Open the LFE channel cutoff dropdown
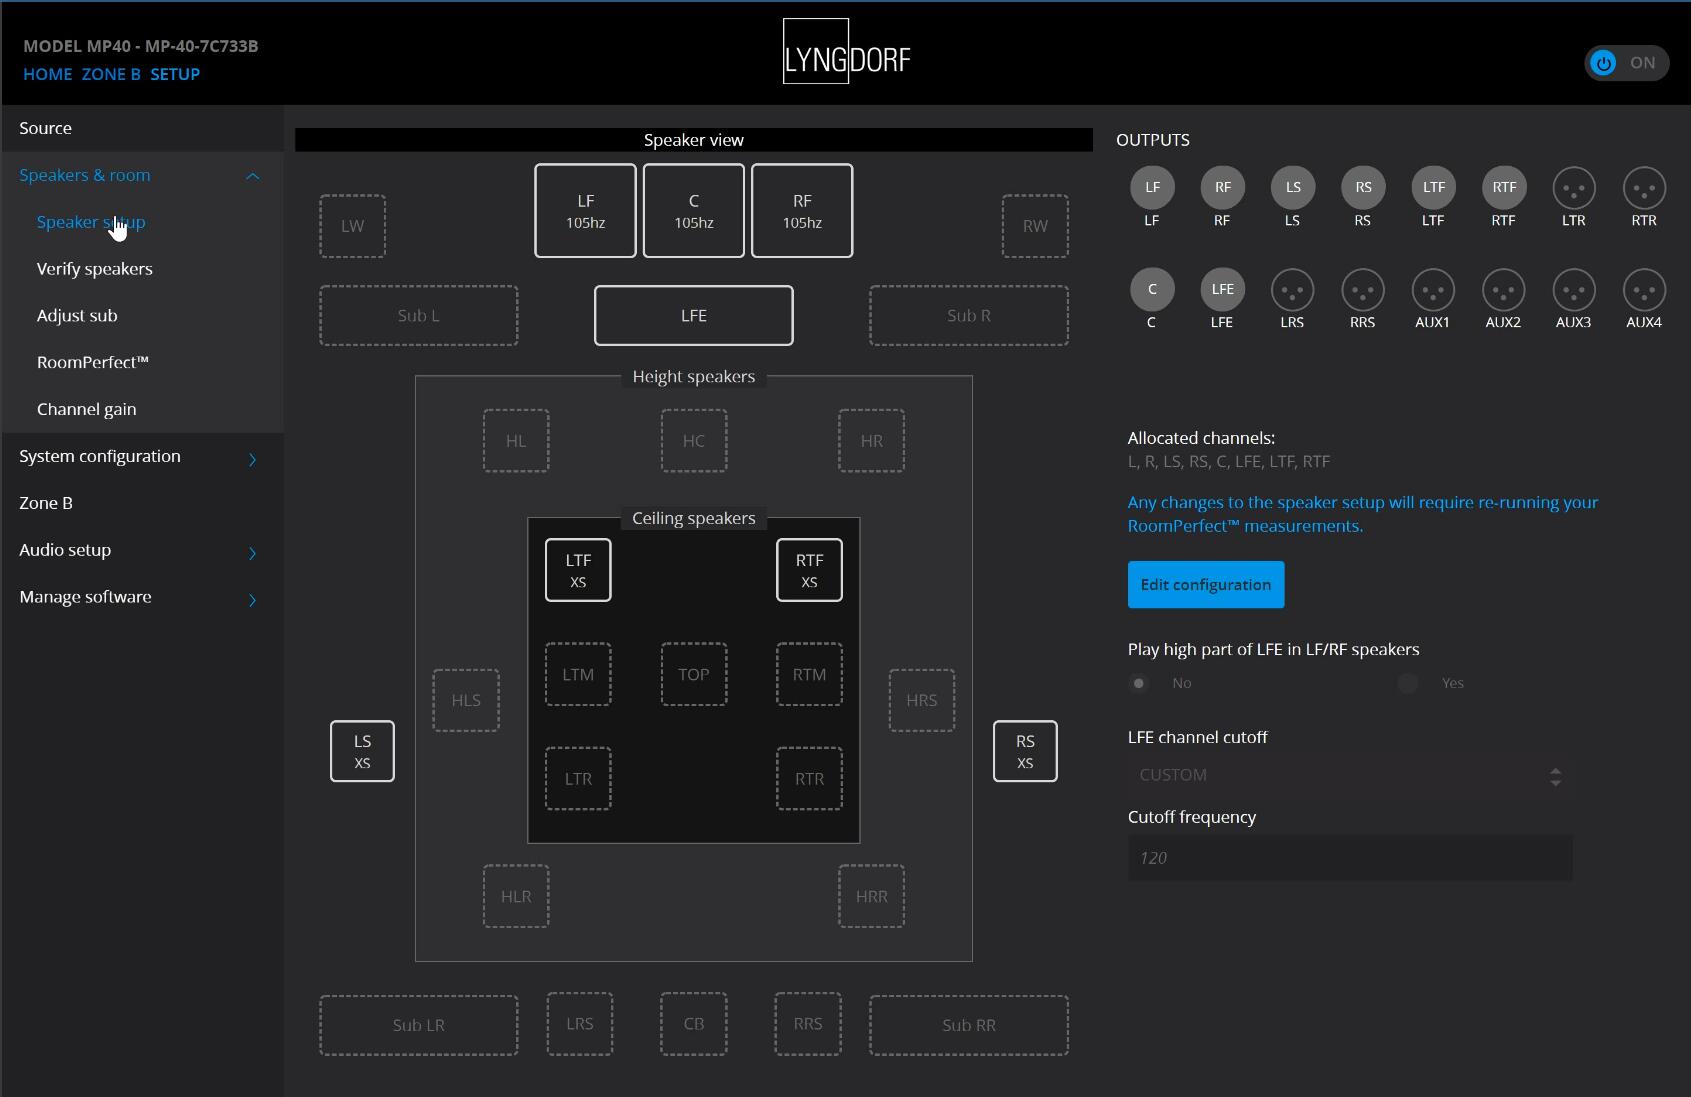Viewport: 1691px width, 1097px height. click(1349, 776)
